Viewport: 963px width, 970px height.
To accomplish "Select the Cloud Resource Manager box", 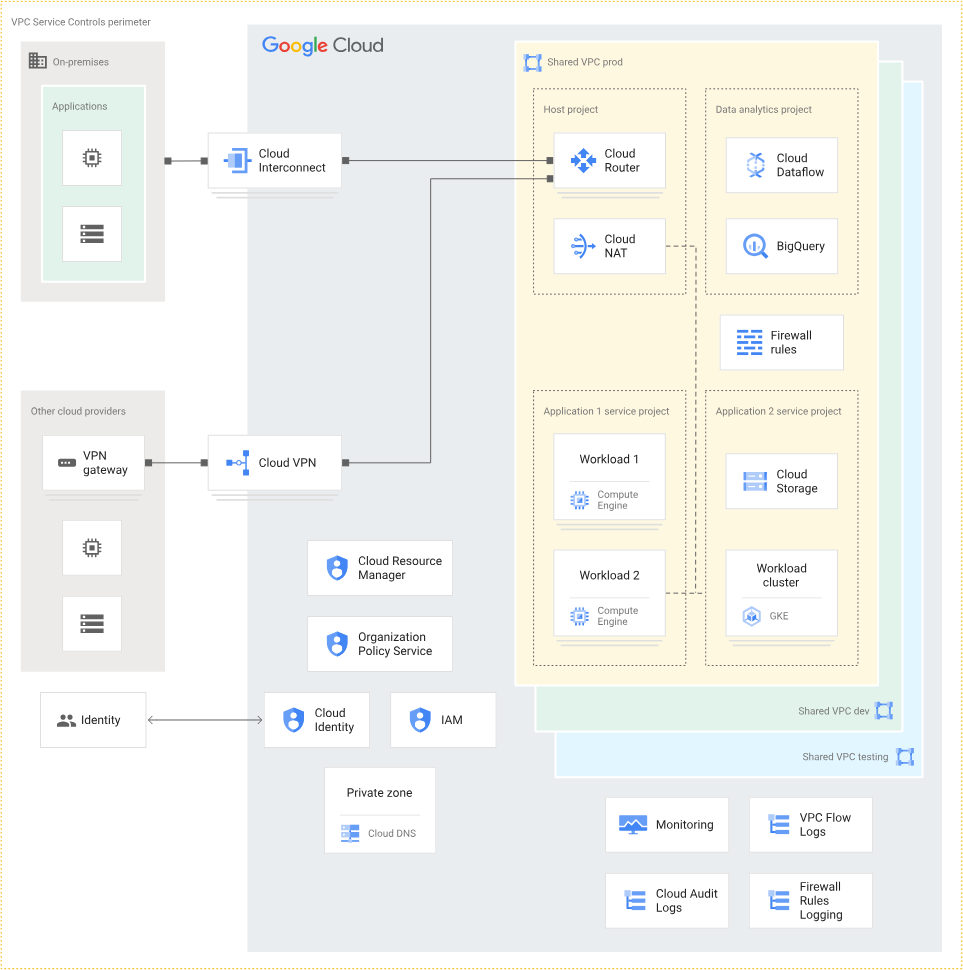I will pyautogui.click(x=380, y=568).
